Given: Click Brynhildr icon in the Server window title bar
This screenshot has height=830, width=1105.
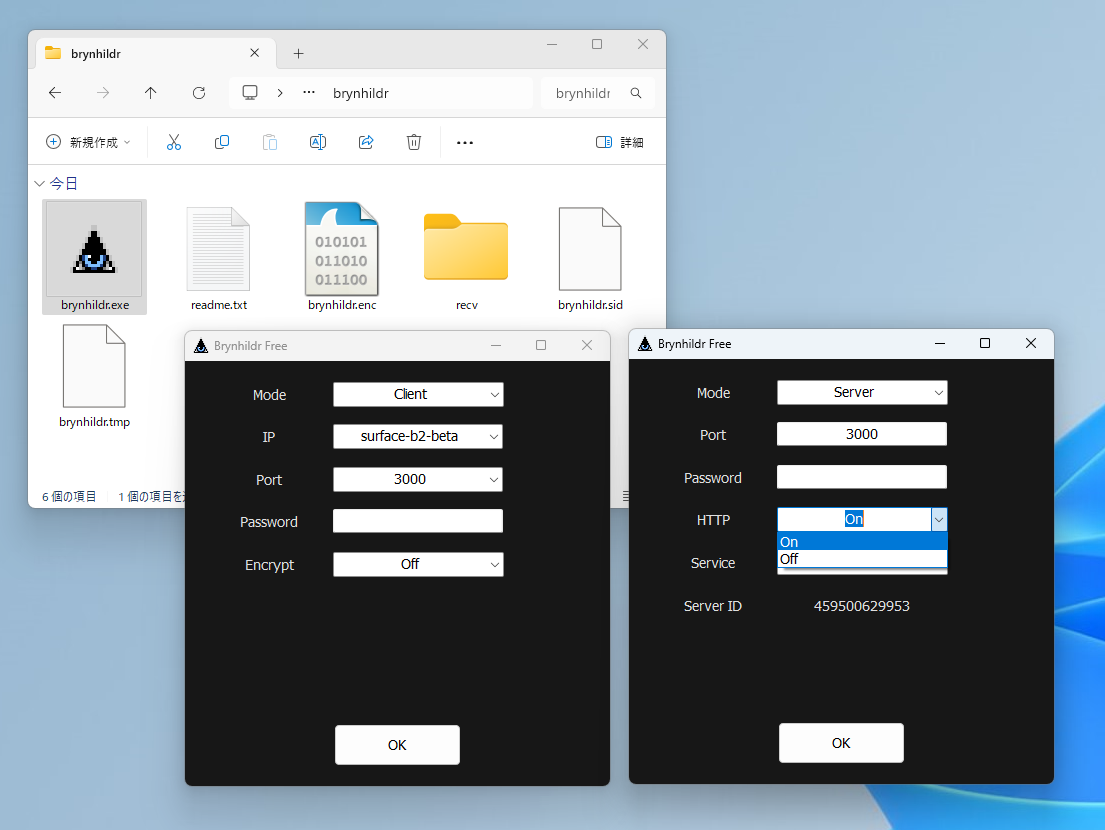Looking at the screenshot, I should point(645,344).
